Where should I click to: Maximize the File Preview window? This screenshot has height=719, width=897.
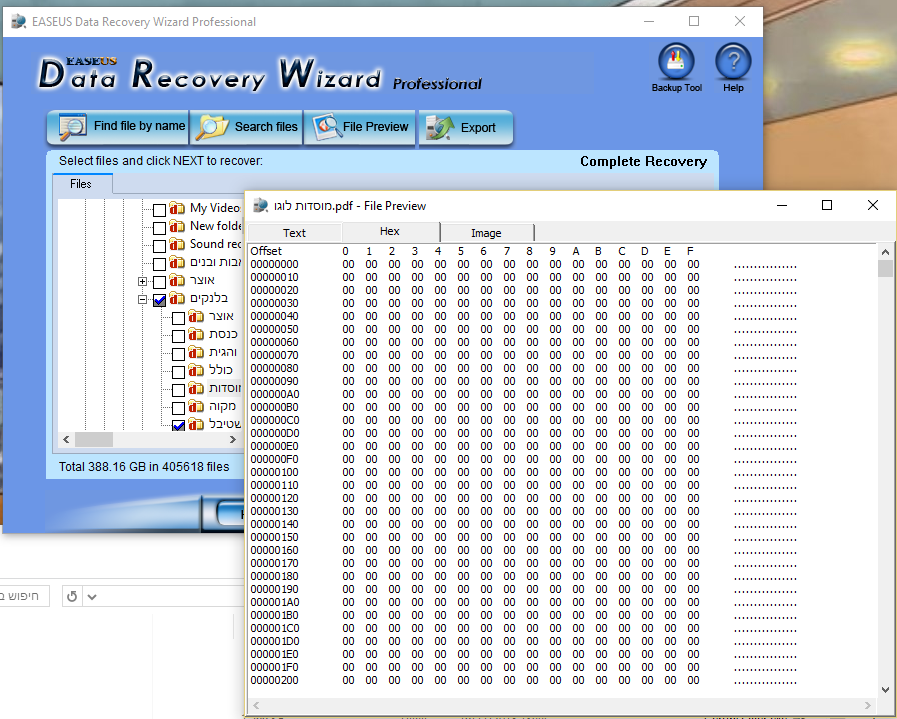pos(827,205)
